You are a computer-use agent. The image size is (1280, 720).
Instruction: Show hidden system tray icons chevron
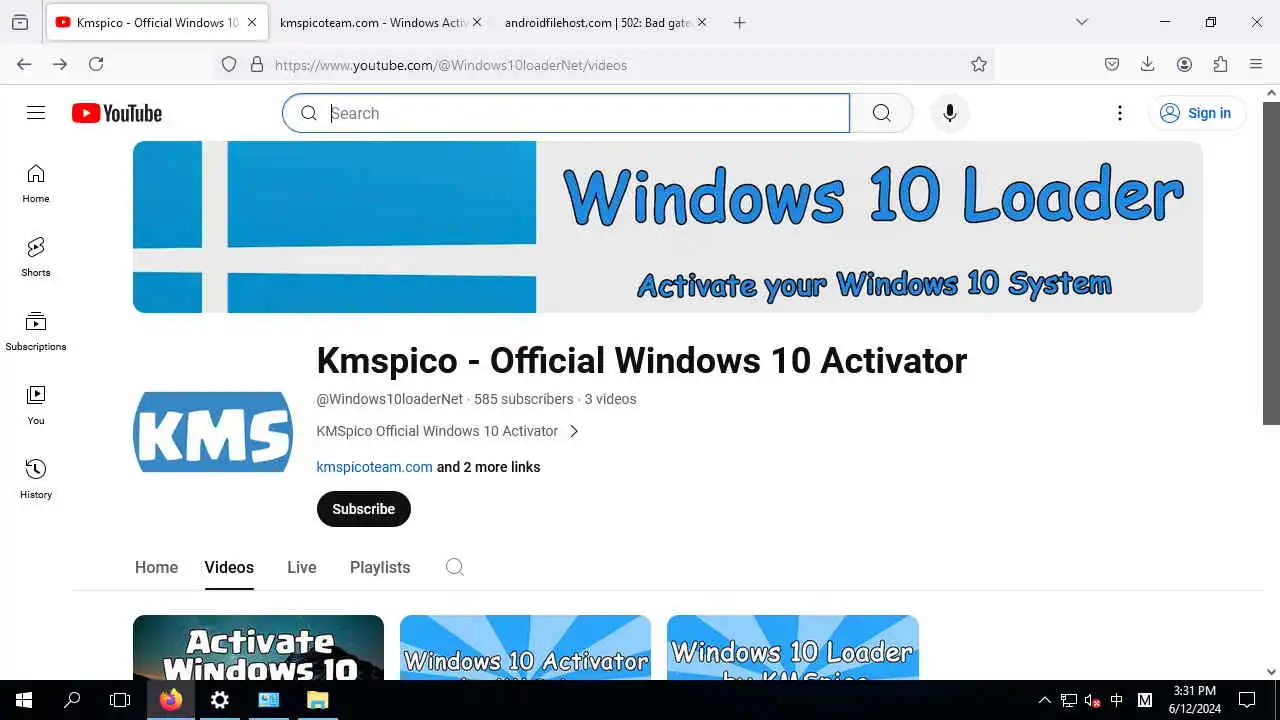(1045, 700)
